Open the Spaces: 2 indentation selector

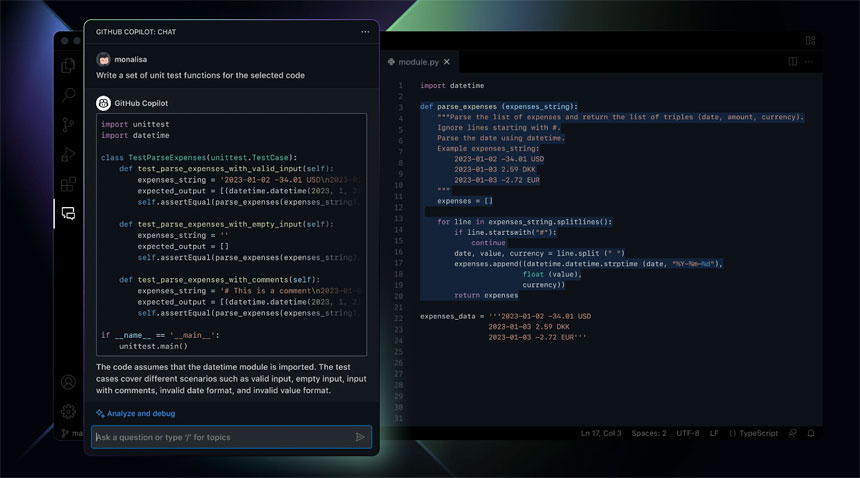[x=648, y=433]
